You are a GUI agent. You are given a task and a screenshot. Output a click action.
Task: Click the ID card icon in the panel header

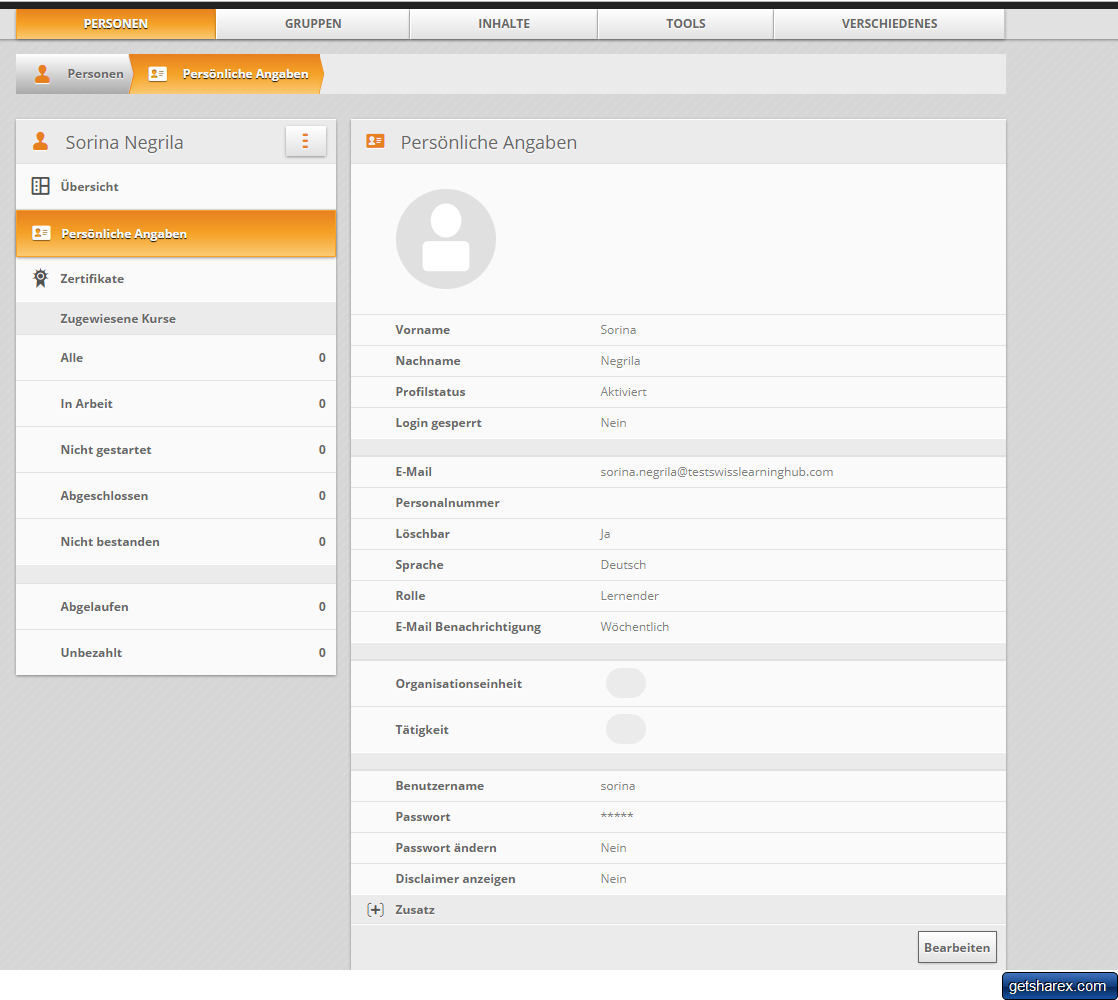[375, 142]
